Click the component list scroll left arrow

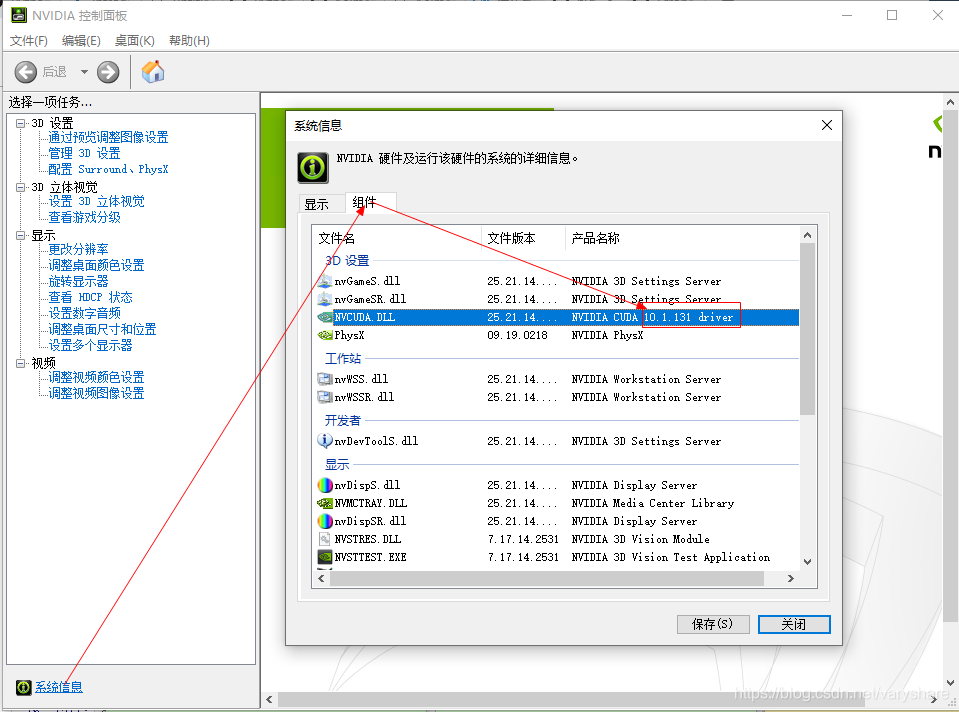321,578
